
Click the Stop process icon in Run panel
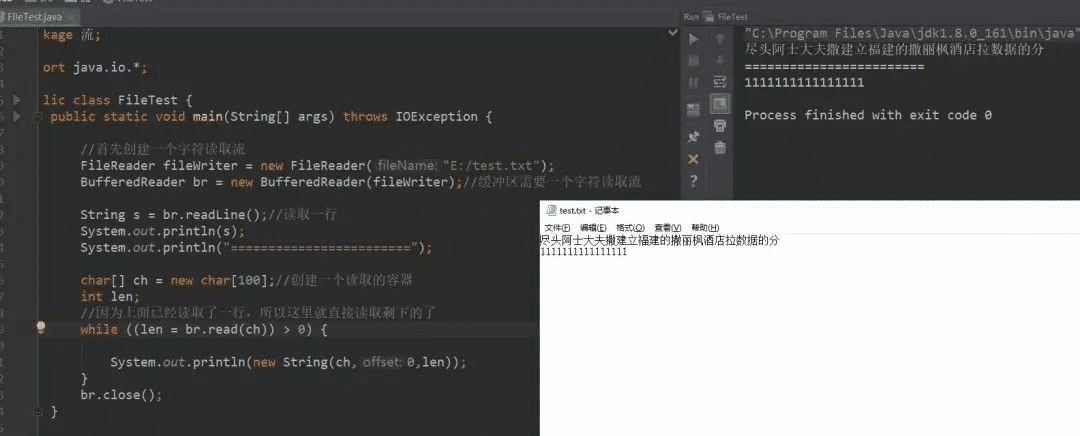pos(693,61)
